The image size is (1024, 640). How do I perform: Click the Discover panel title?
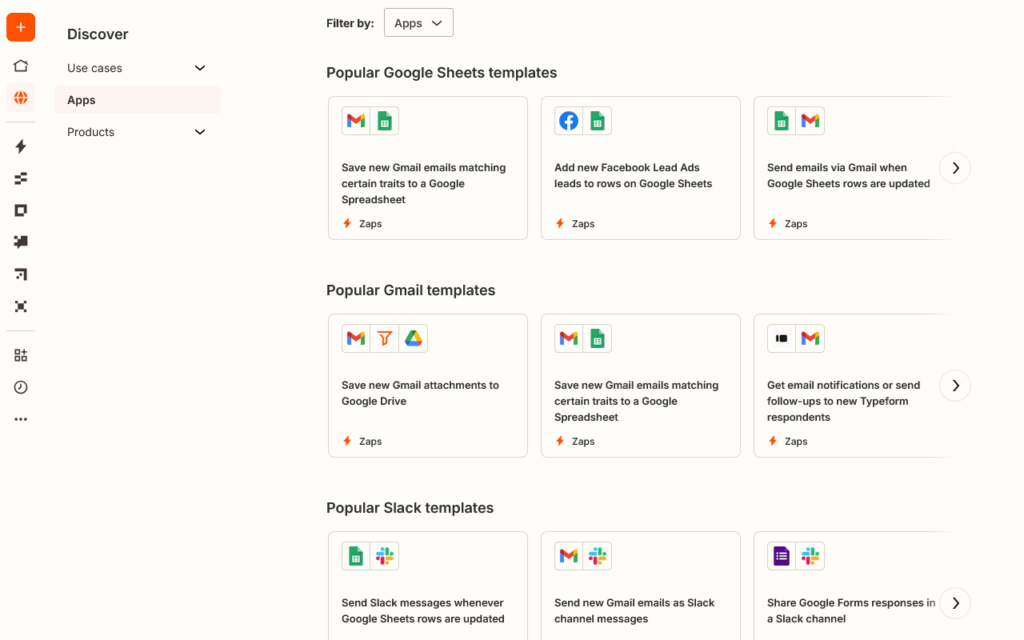click(x=98, y=34)
